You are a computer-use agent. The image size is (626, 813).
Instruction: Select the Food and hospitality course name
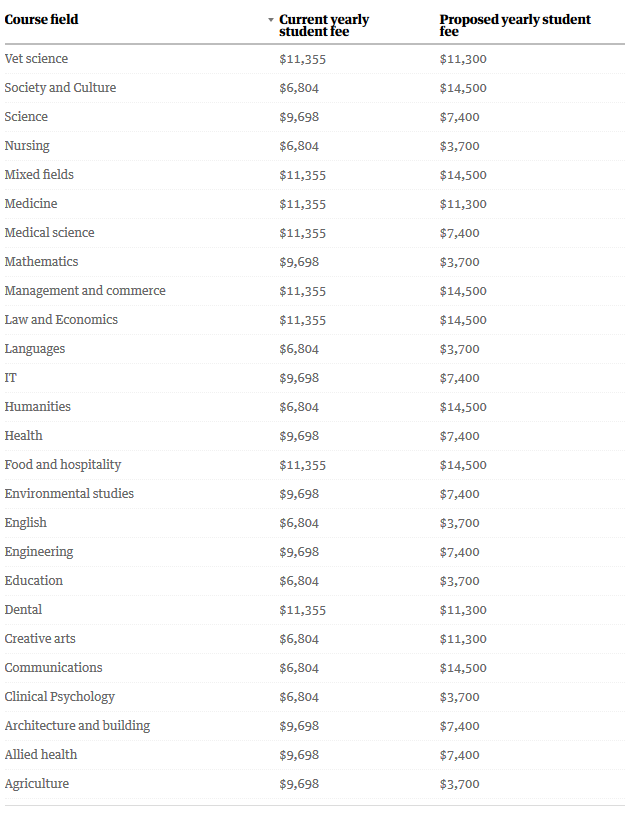[x=63, y=465]
